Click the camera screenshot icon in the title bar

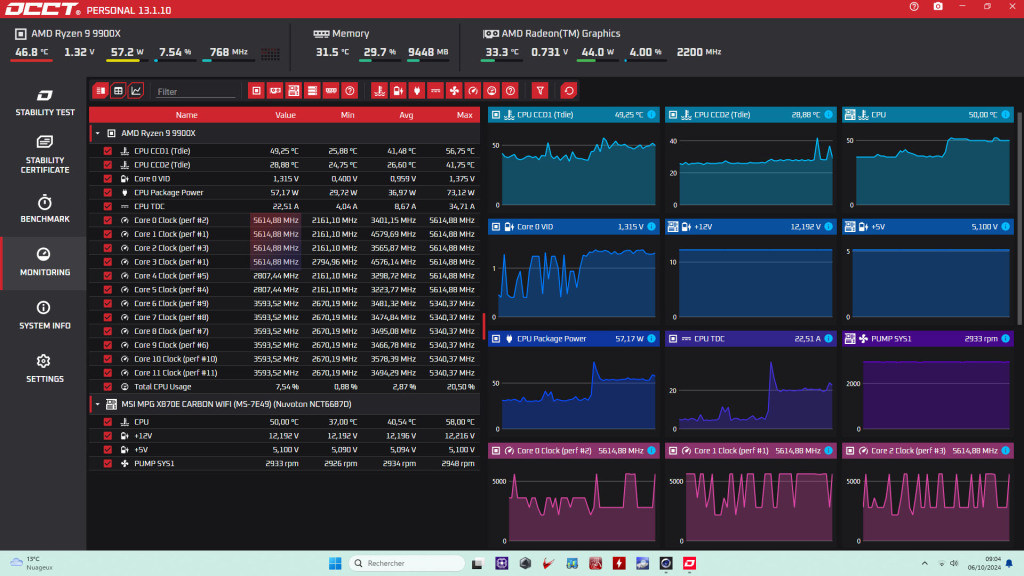pos(938,7)
